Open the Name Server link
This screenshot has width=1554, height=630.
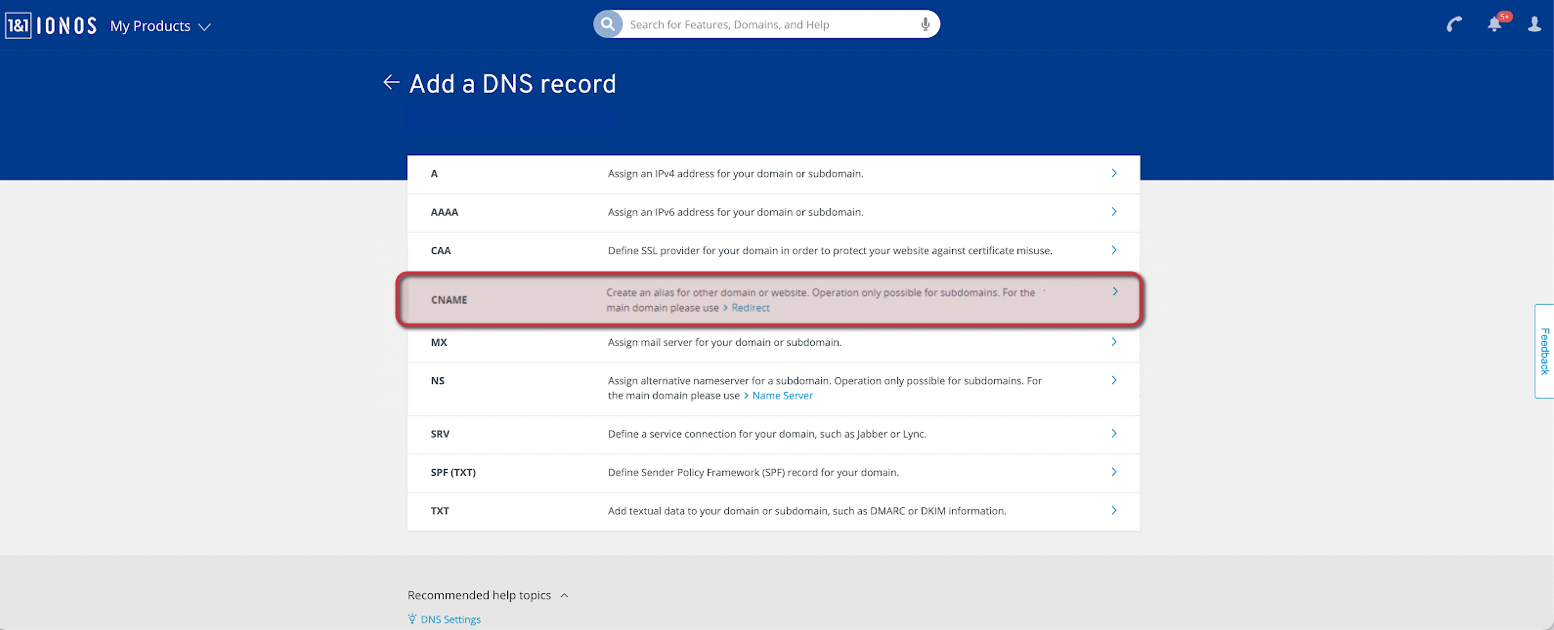coord(782,396)
